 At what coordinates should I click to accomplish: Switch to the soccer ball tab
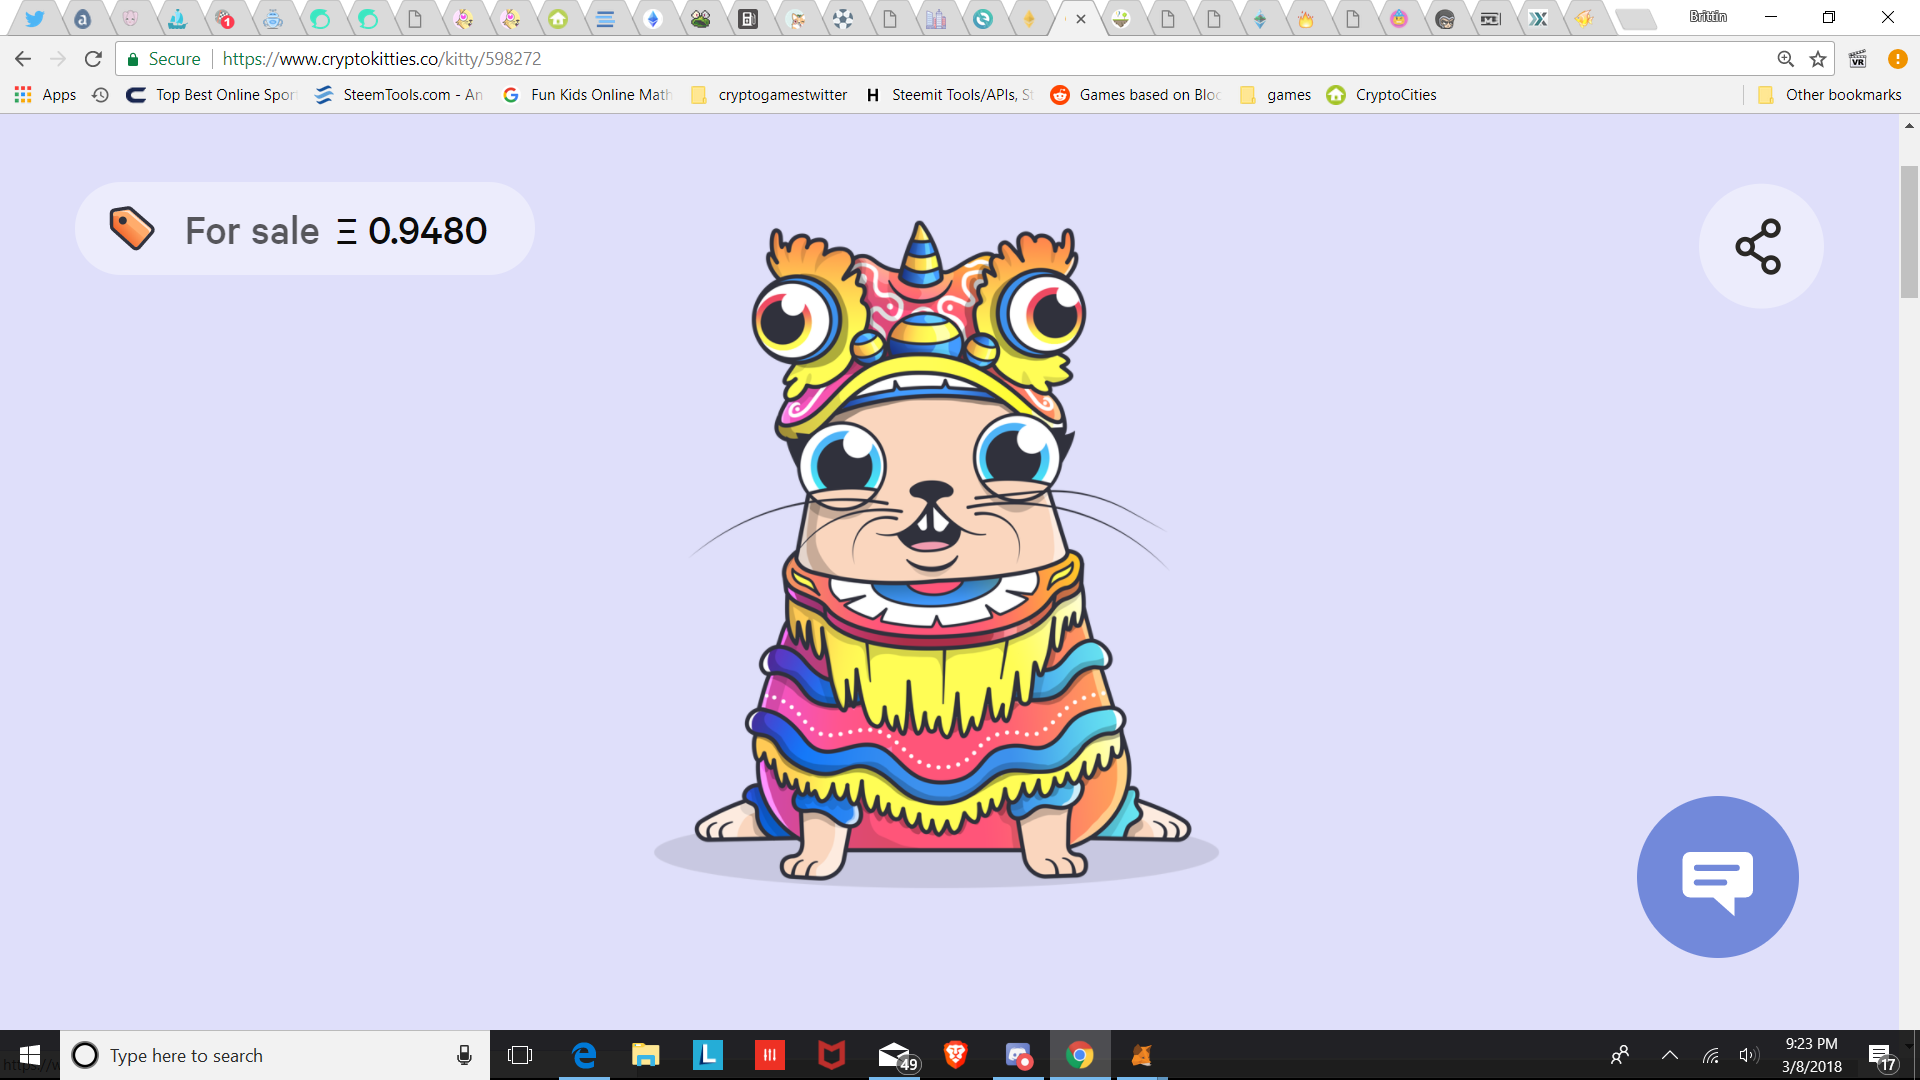click(843, 18)
